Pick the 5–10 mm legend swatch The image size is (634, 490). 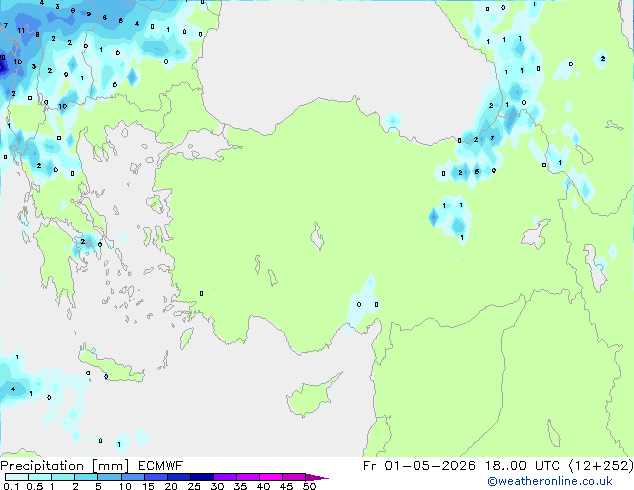[109, 477]
